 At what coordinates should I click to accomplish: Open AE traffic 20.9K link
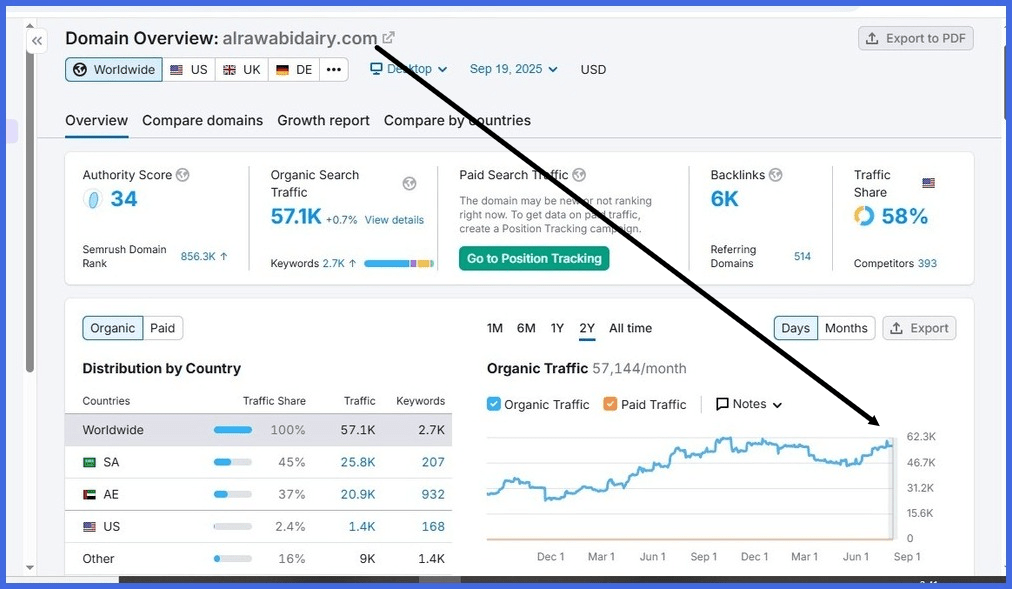(x=358, y=495)
